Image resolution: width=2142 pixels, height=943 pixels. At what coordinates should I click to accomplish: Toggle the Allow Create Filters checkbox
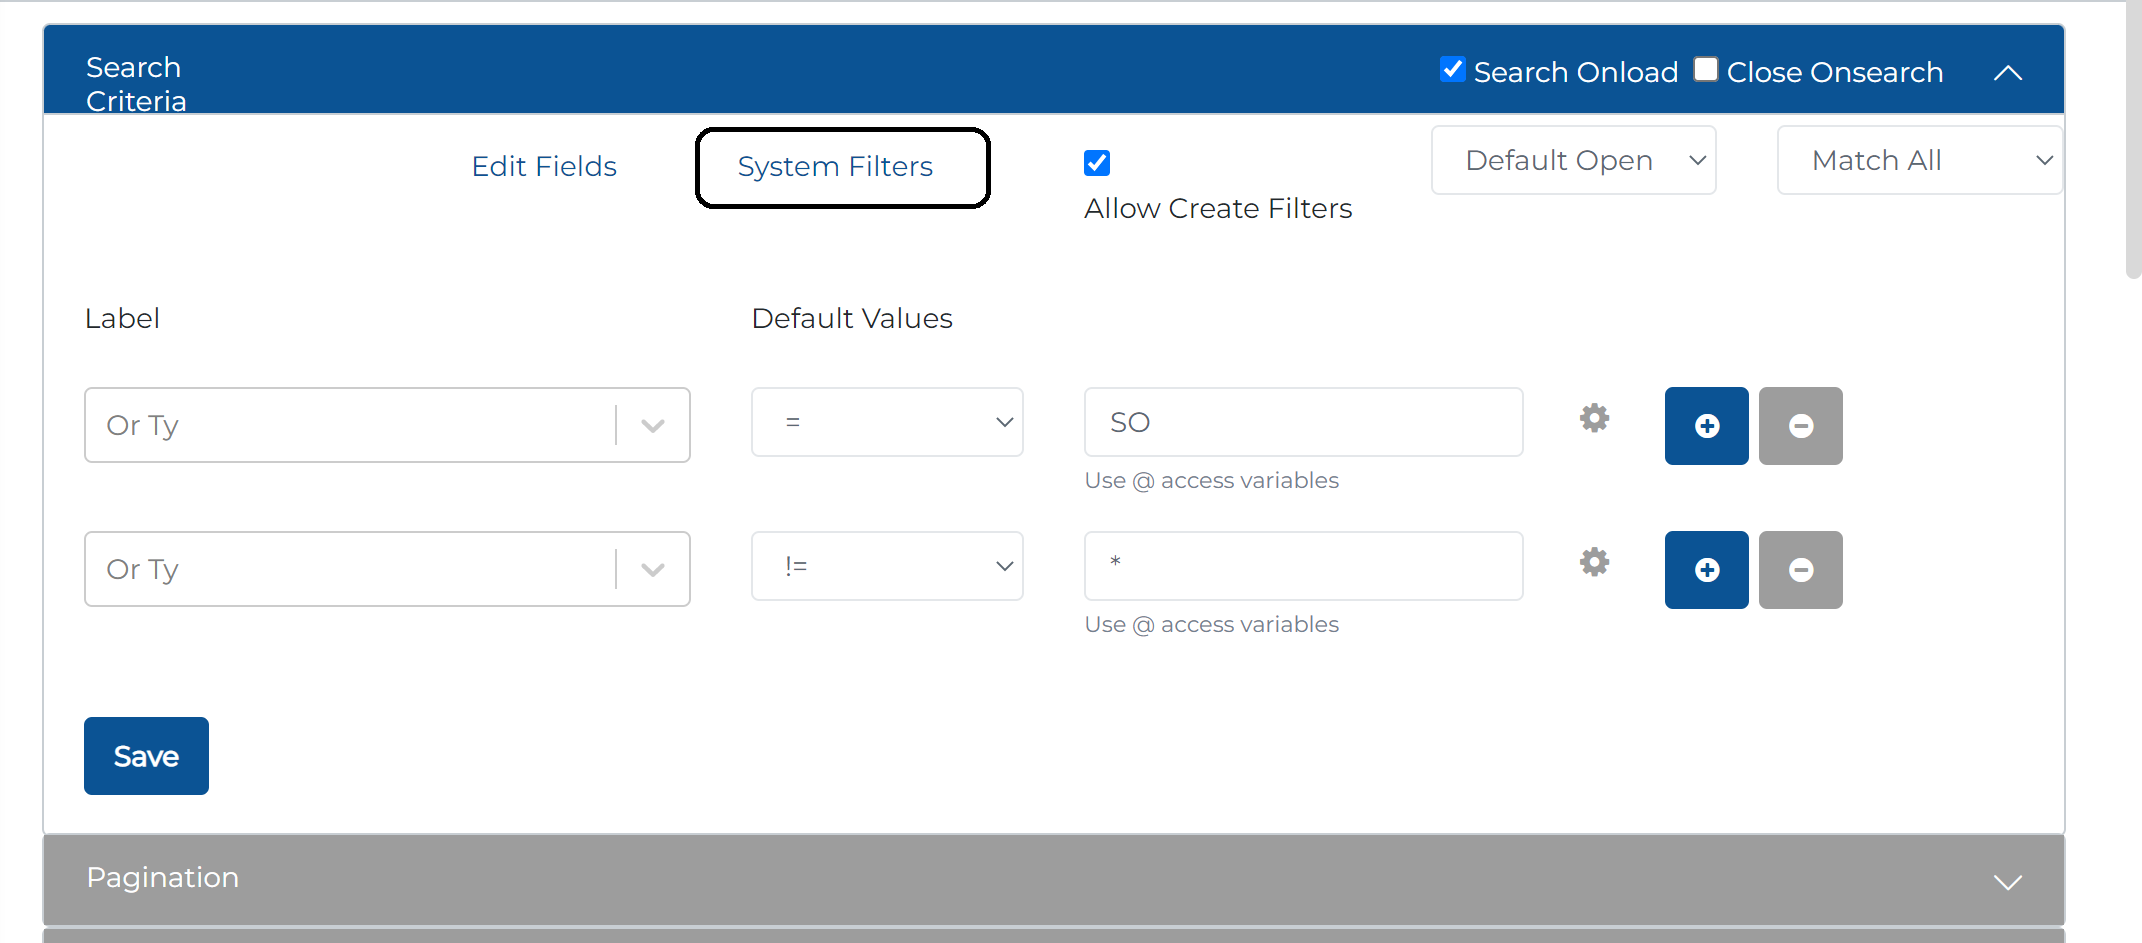click(1097, 163)
